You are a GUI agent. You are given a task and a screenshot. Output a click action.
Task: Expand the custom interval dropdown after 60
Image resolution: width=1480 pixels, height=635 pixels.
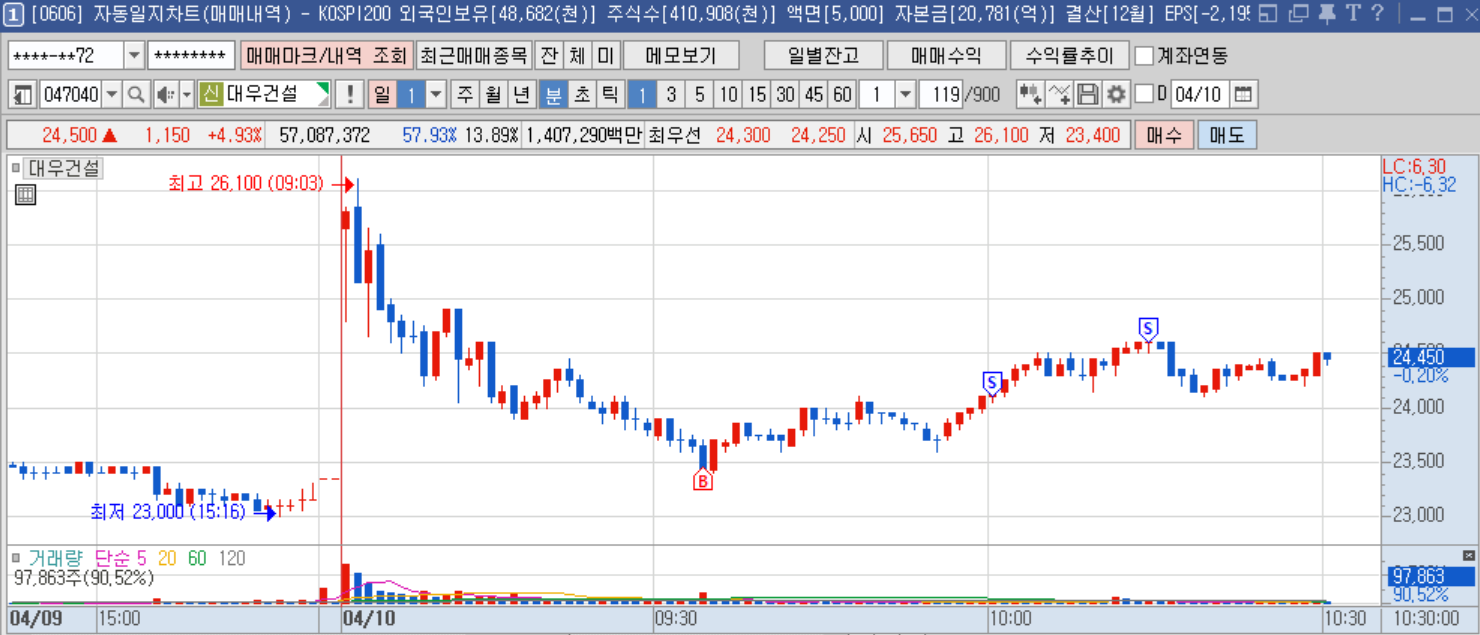point(905,95)
